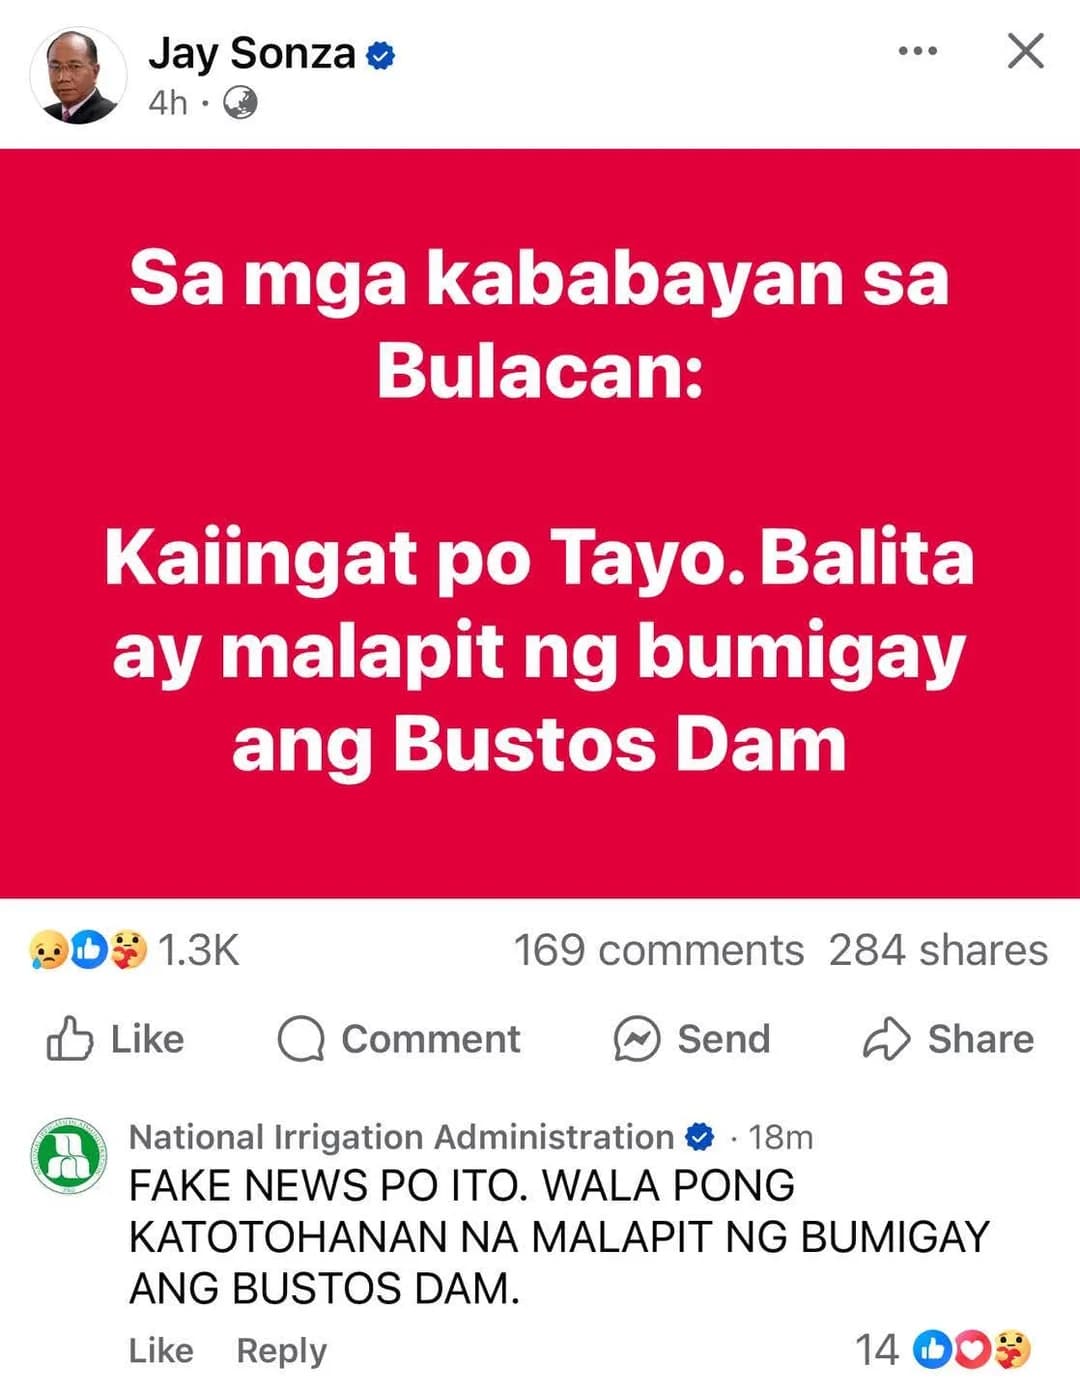Open the 169 comments link

coord(658,950)
